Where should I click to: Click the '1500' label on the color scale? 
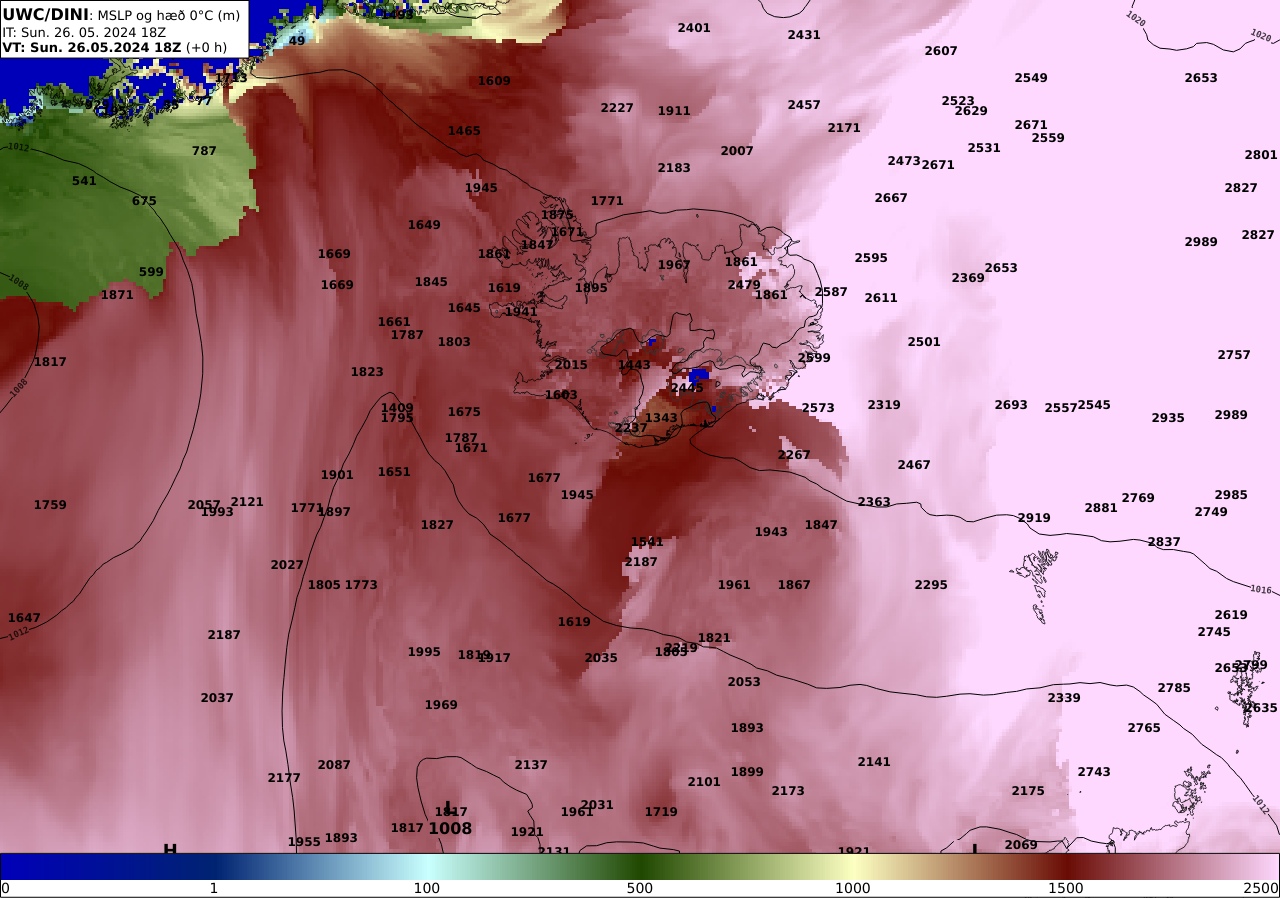[1066, 888]
